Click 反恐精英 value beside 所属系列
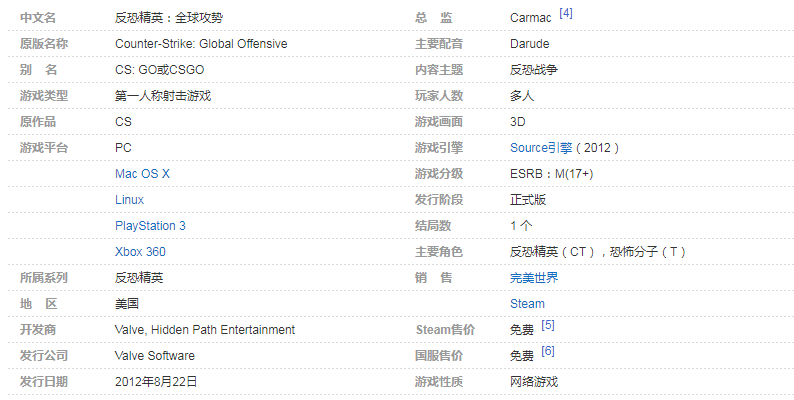Viewport: 794px width, 400px height. [139, 277]
